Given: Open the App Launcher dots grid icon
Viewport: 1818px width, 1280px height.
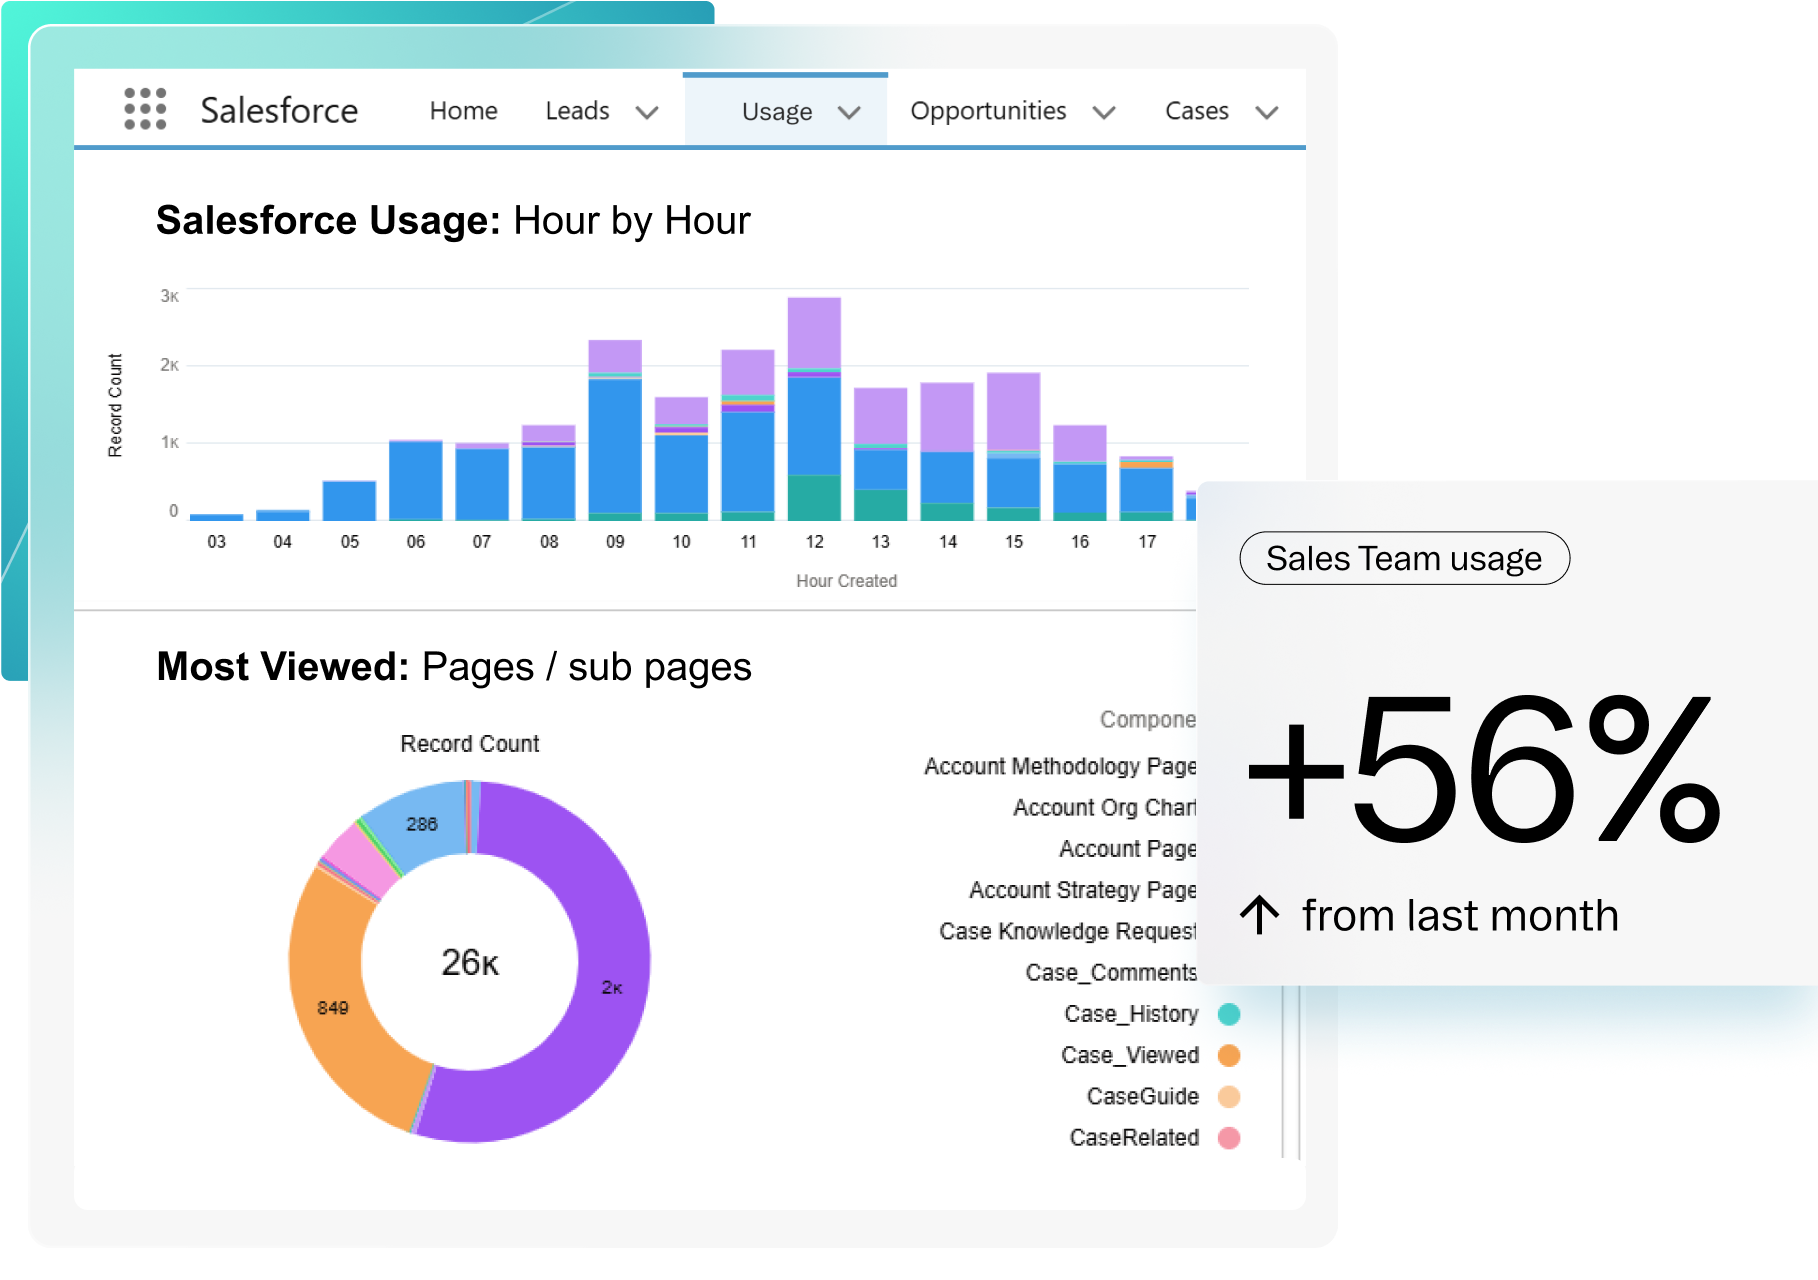Looking at the screenshot, I should point(145,109).
